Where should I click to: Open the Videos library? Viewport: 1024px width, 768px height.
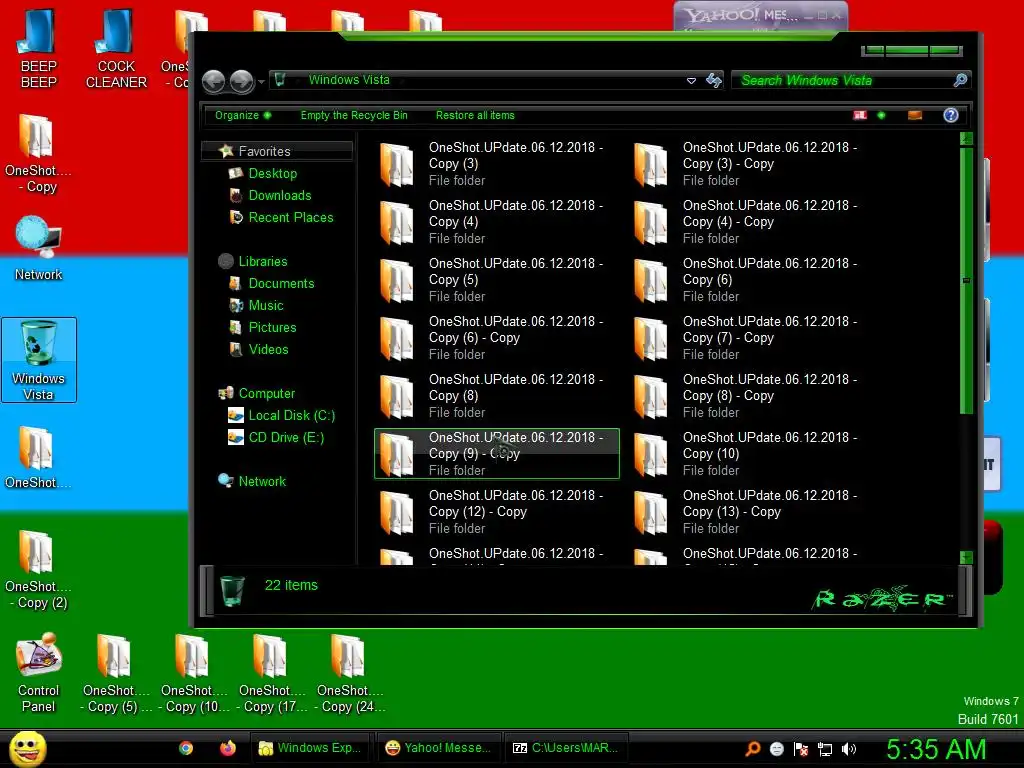(268, 349)
